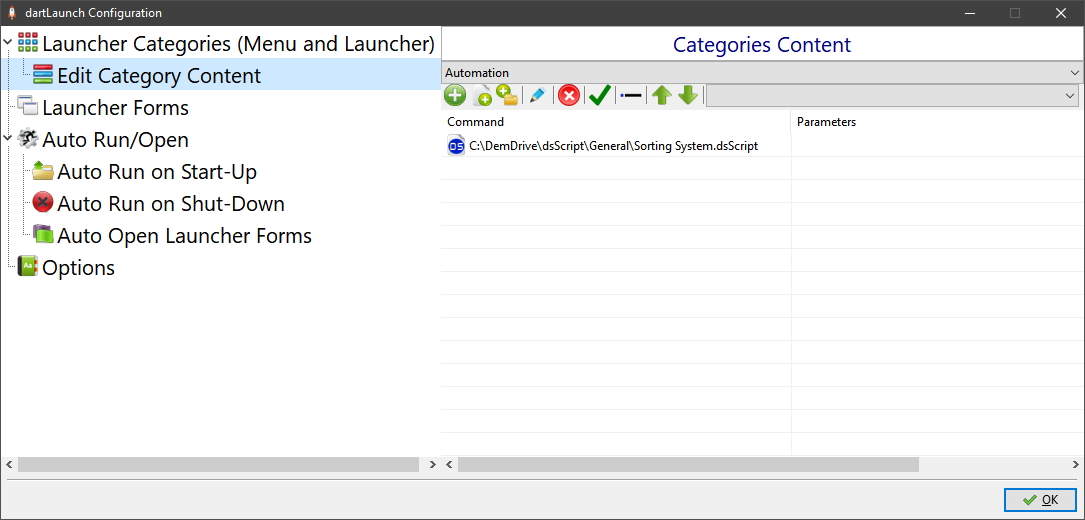Click the Auto Open Launcher Forms icon
This screenshot has width=1085, height=520.
click(x=43, y=235)
